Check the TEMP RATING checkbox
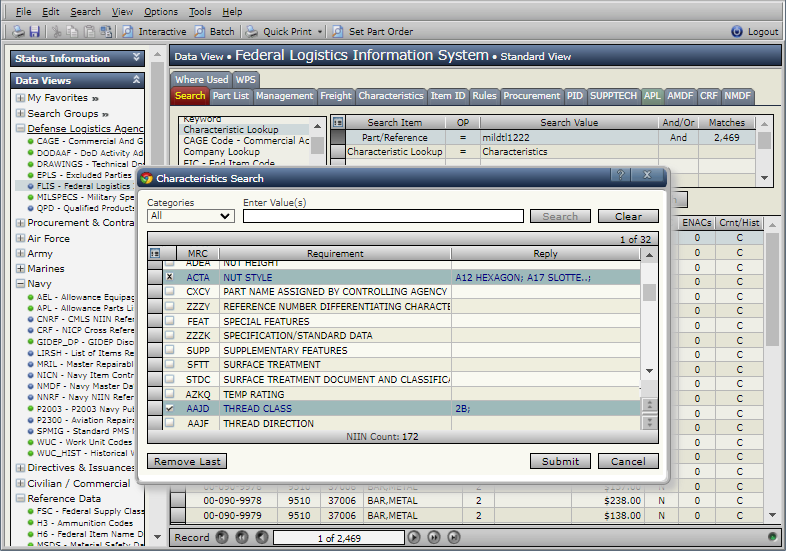 pos(169,394)
